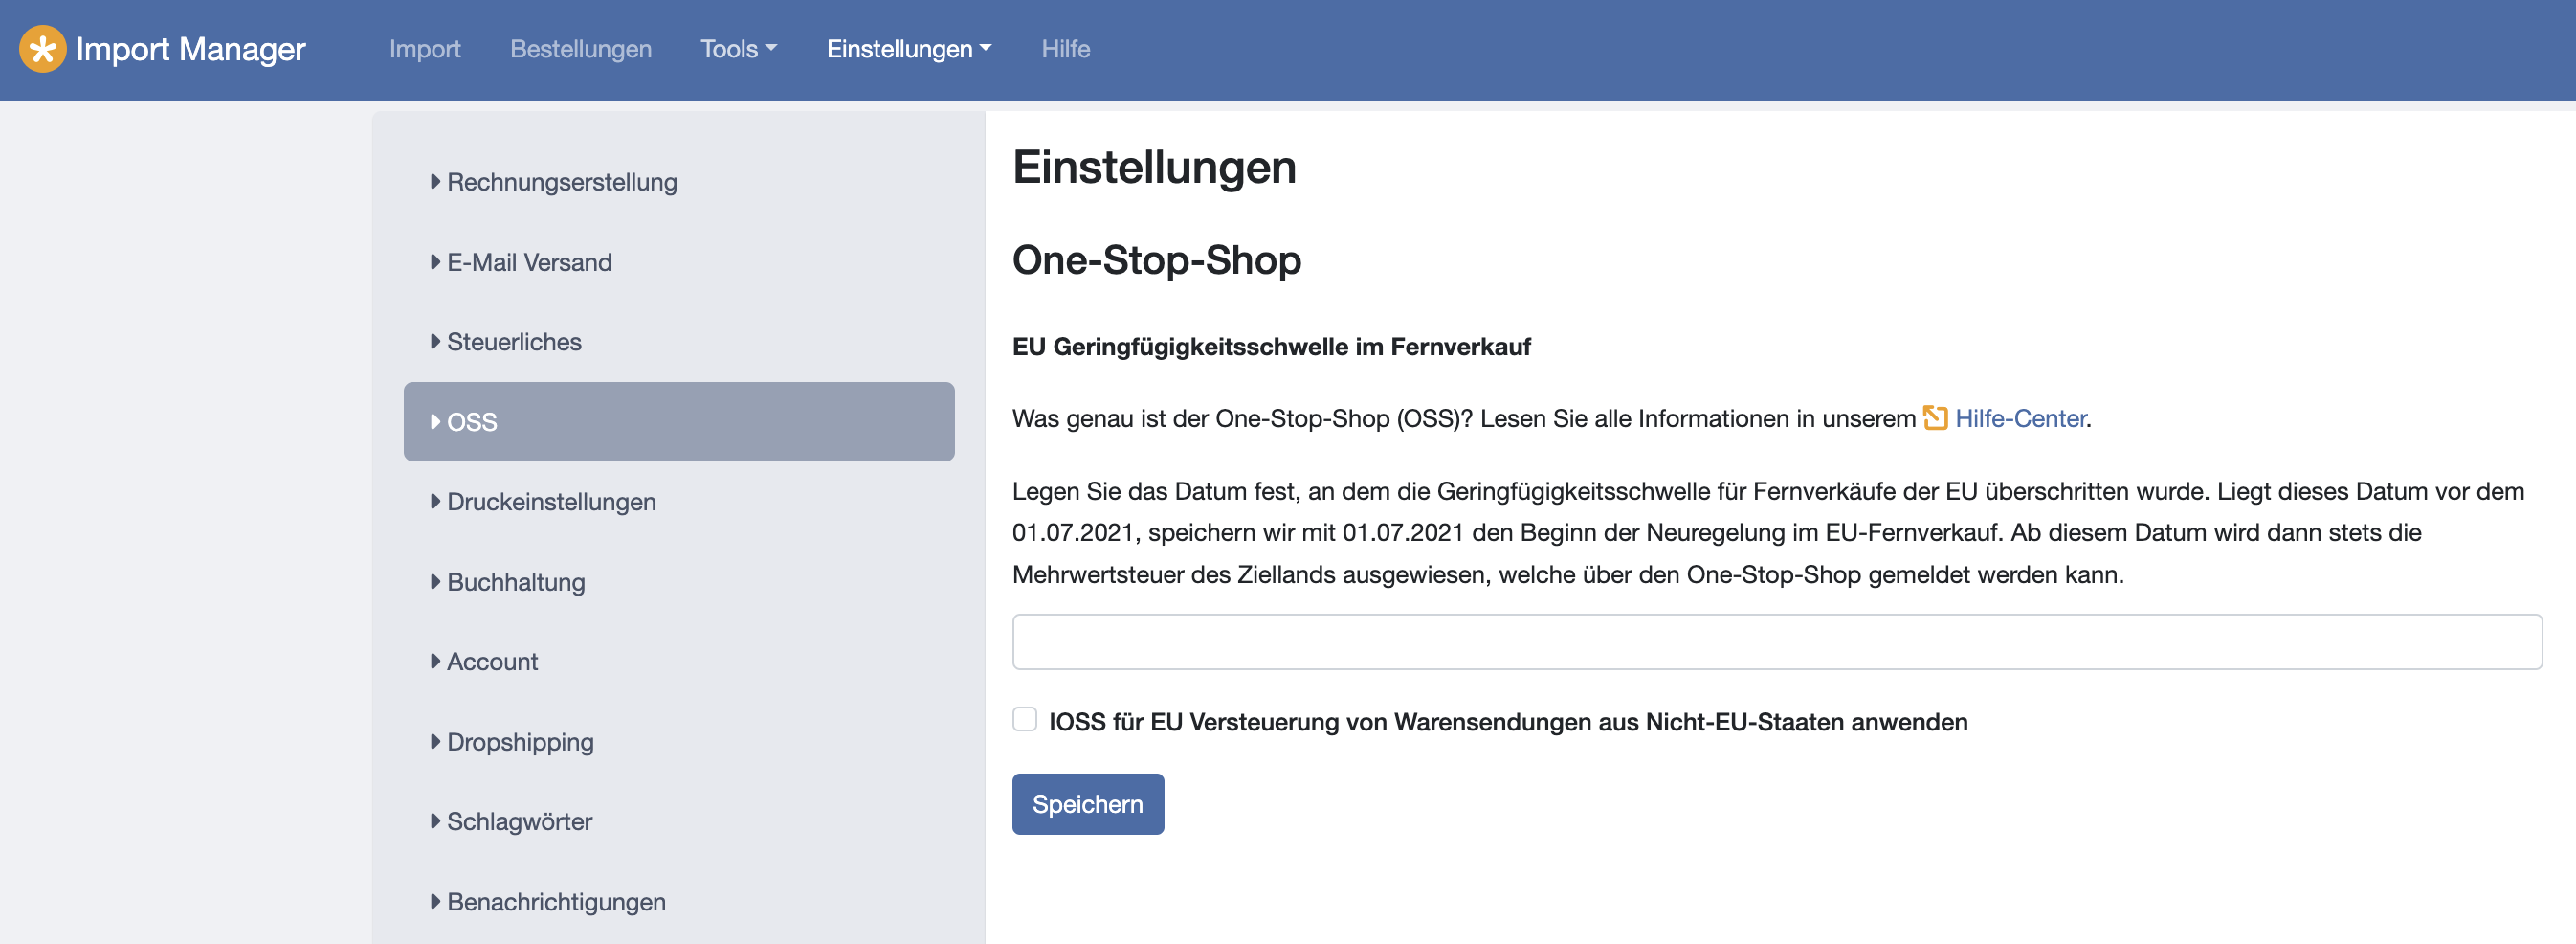This screenshot has height=944, width=2576.
Task: Expand the caret beside E-Mail Versand
Action: pos(435,262)
